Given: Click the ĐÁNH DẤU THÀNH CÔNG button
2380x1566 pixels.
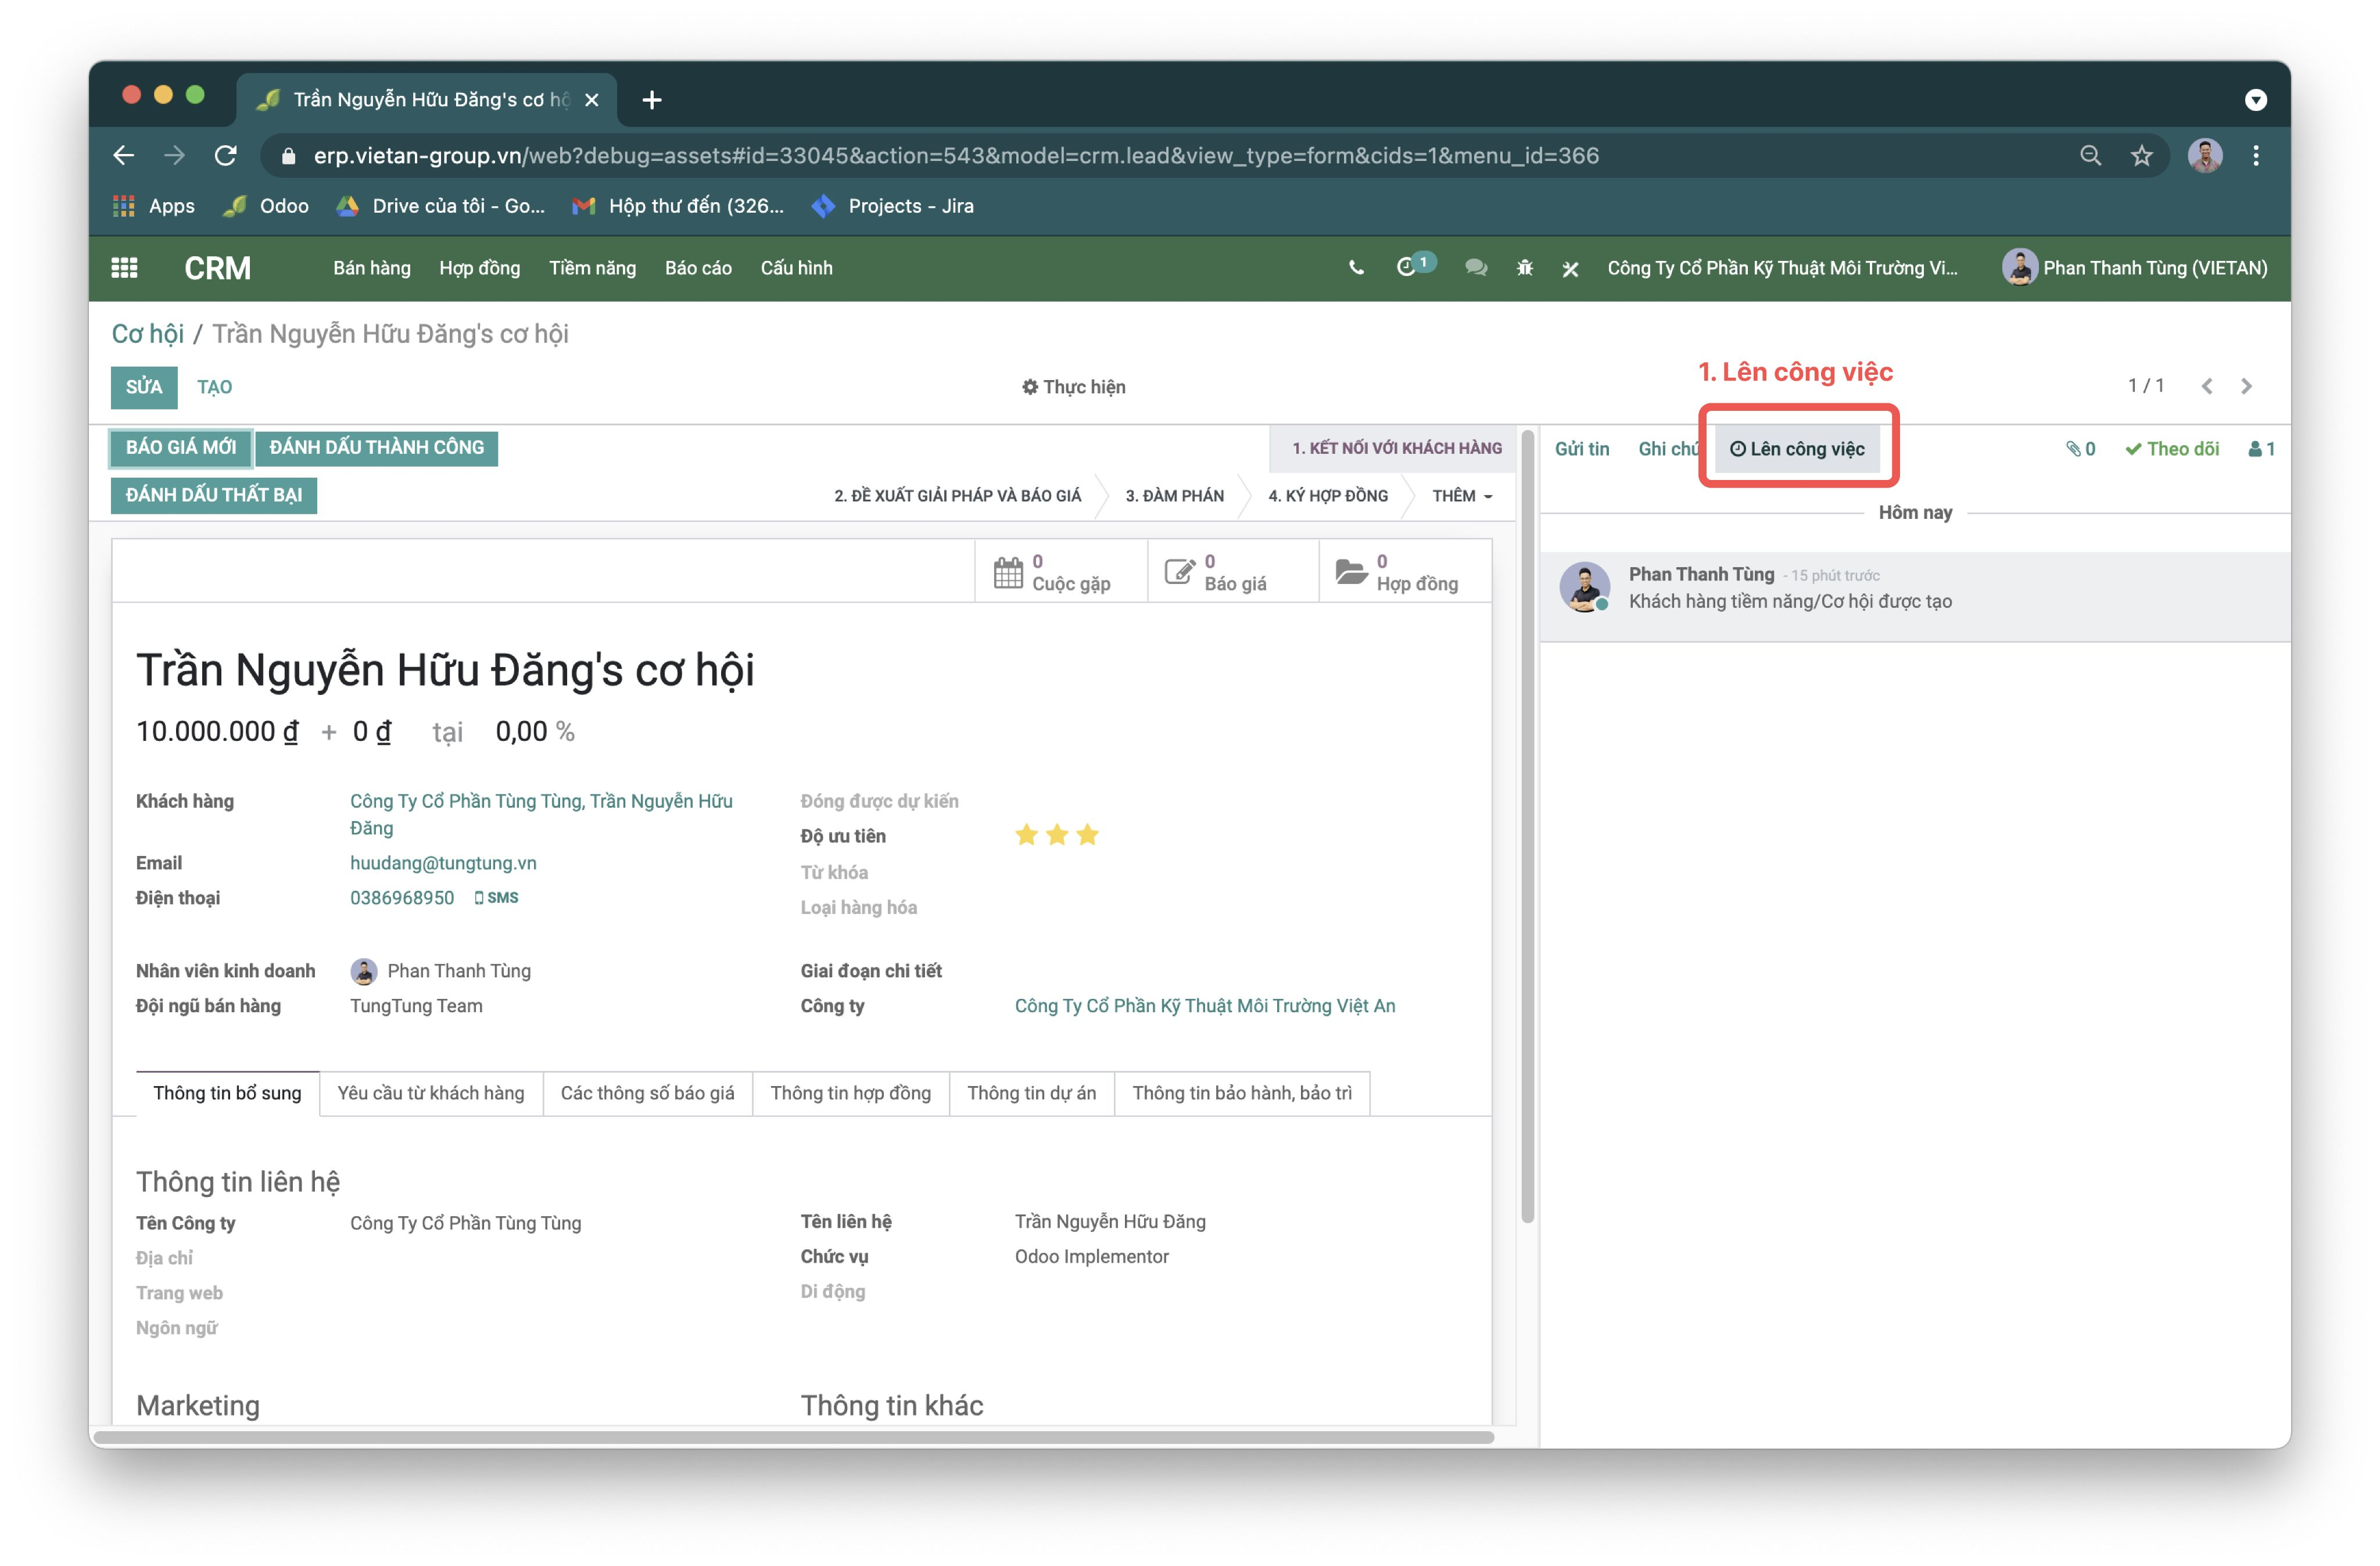Looking at the screenshot, I should click(376, 448).
